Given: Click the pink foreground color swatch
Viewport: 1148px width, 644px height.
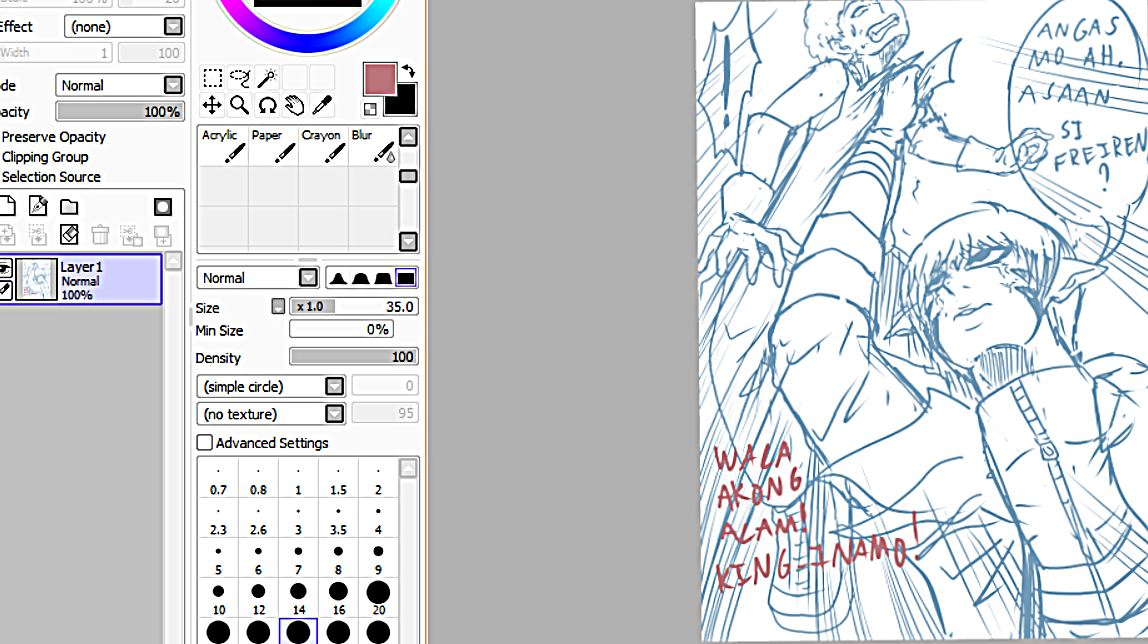Looking at the screenshot, I should (x=379, y=78).
